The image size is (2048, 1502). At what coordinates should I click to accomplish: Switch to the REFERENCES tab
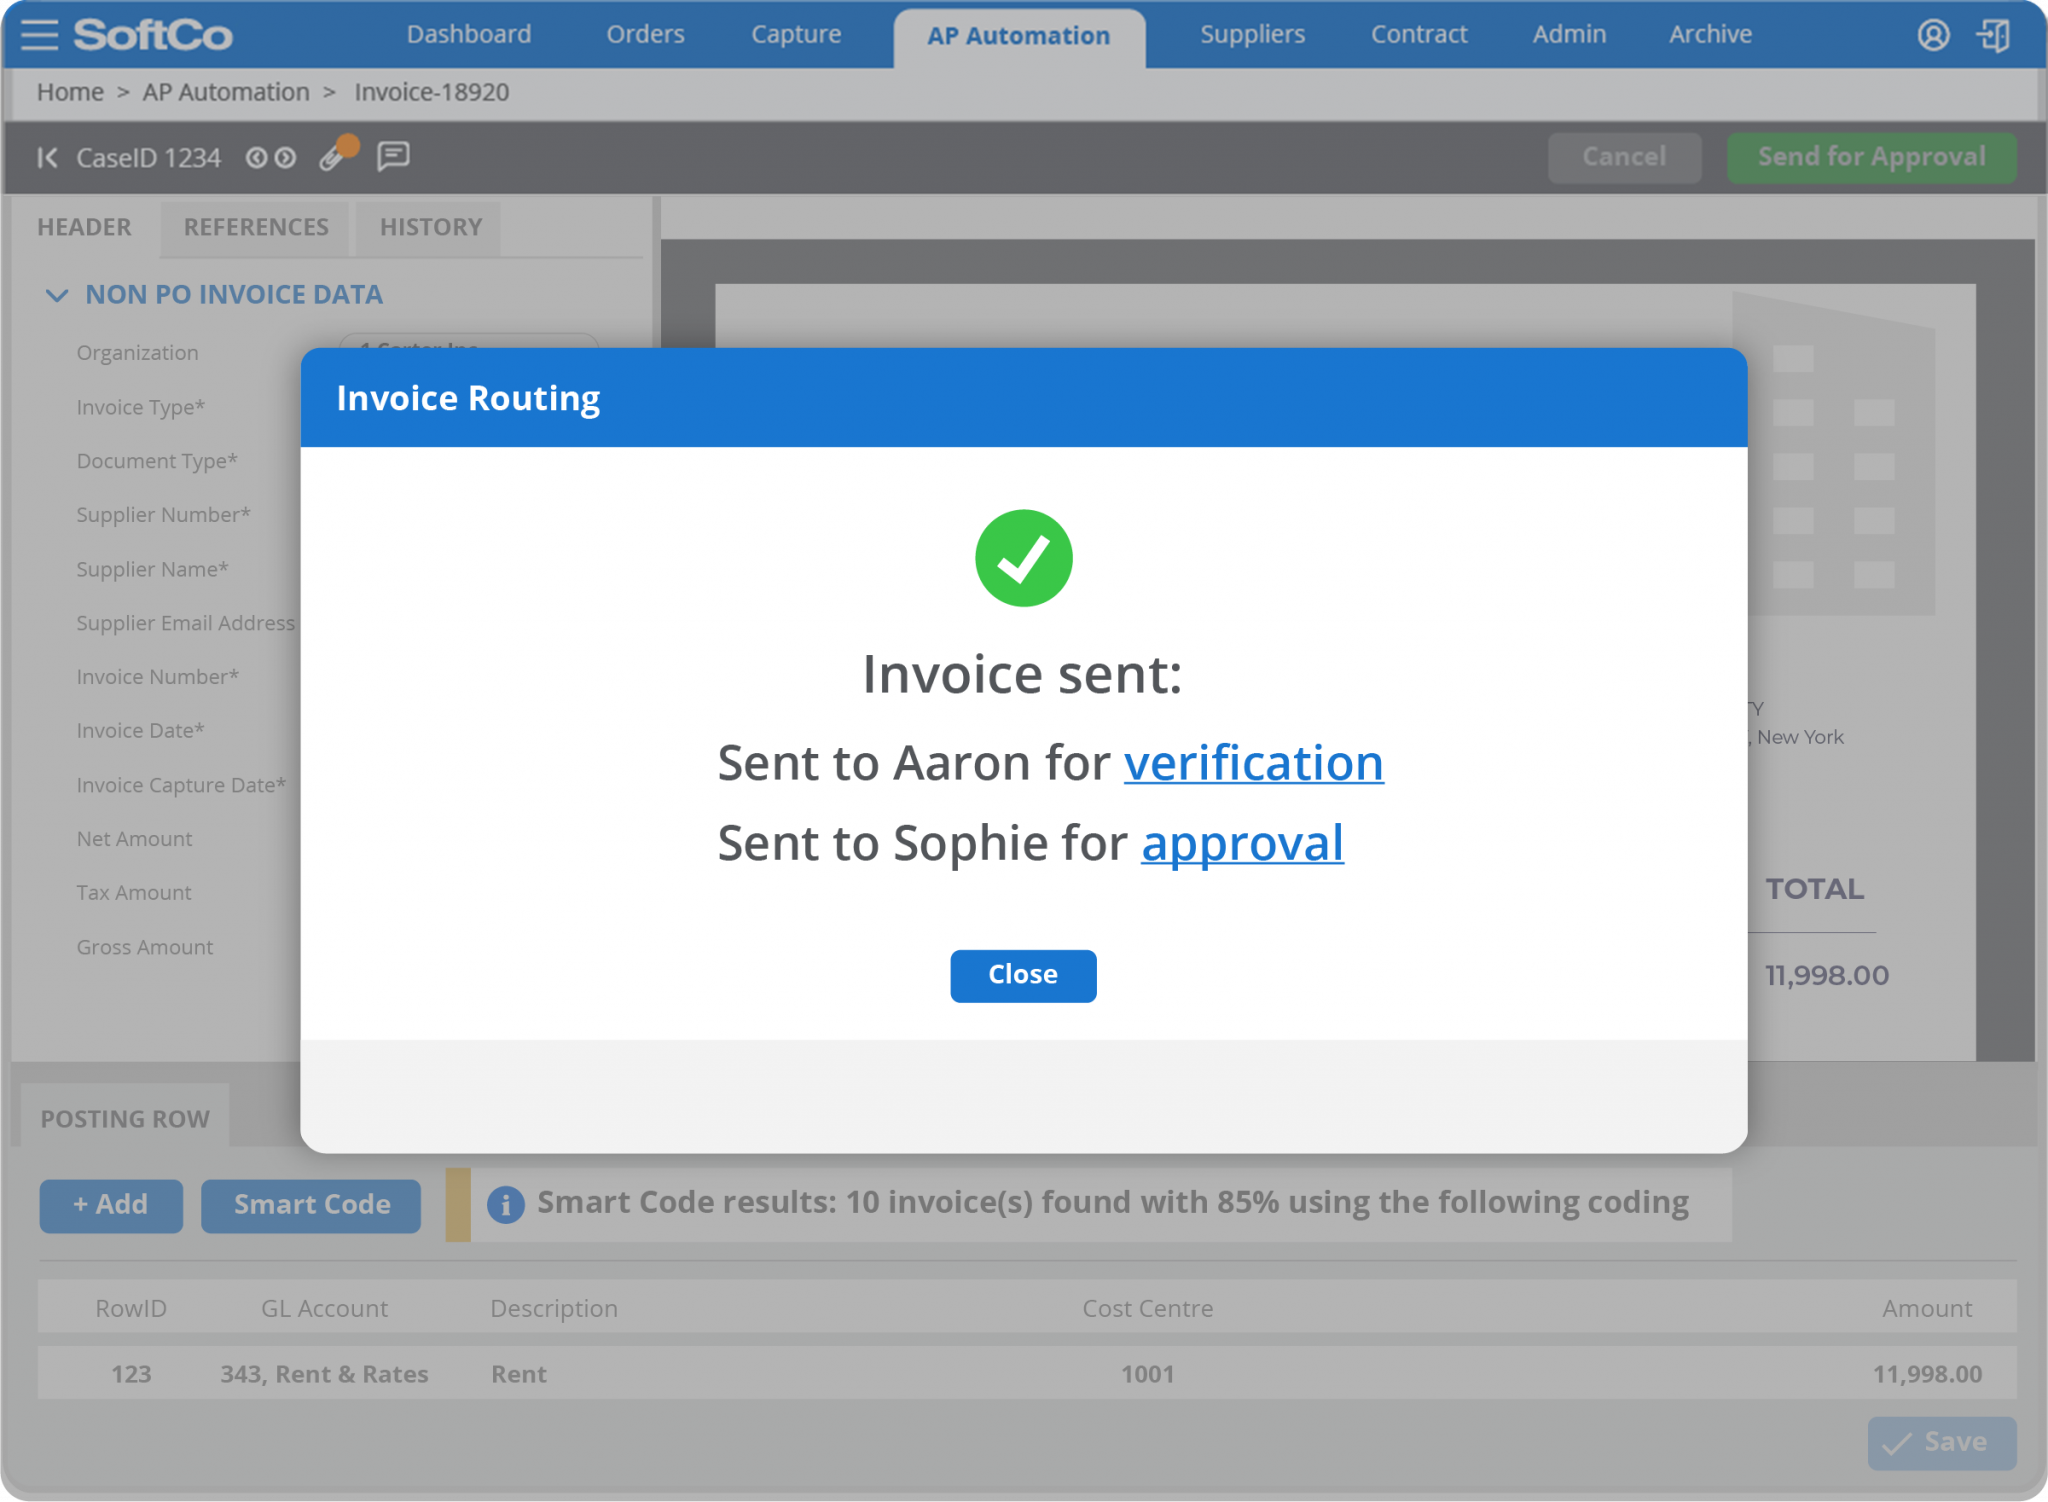click(x=255, y=227)
